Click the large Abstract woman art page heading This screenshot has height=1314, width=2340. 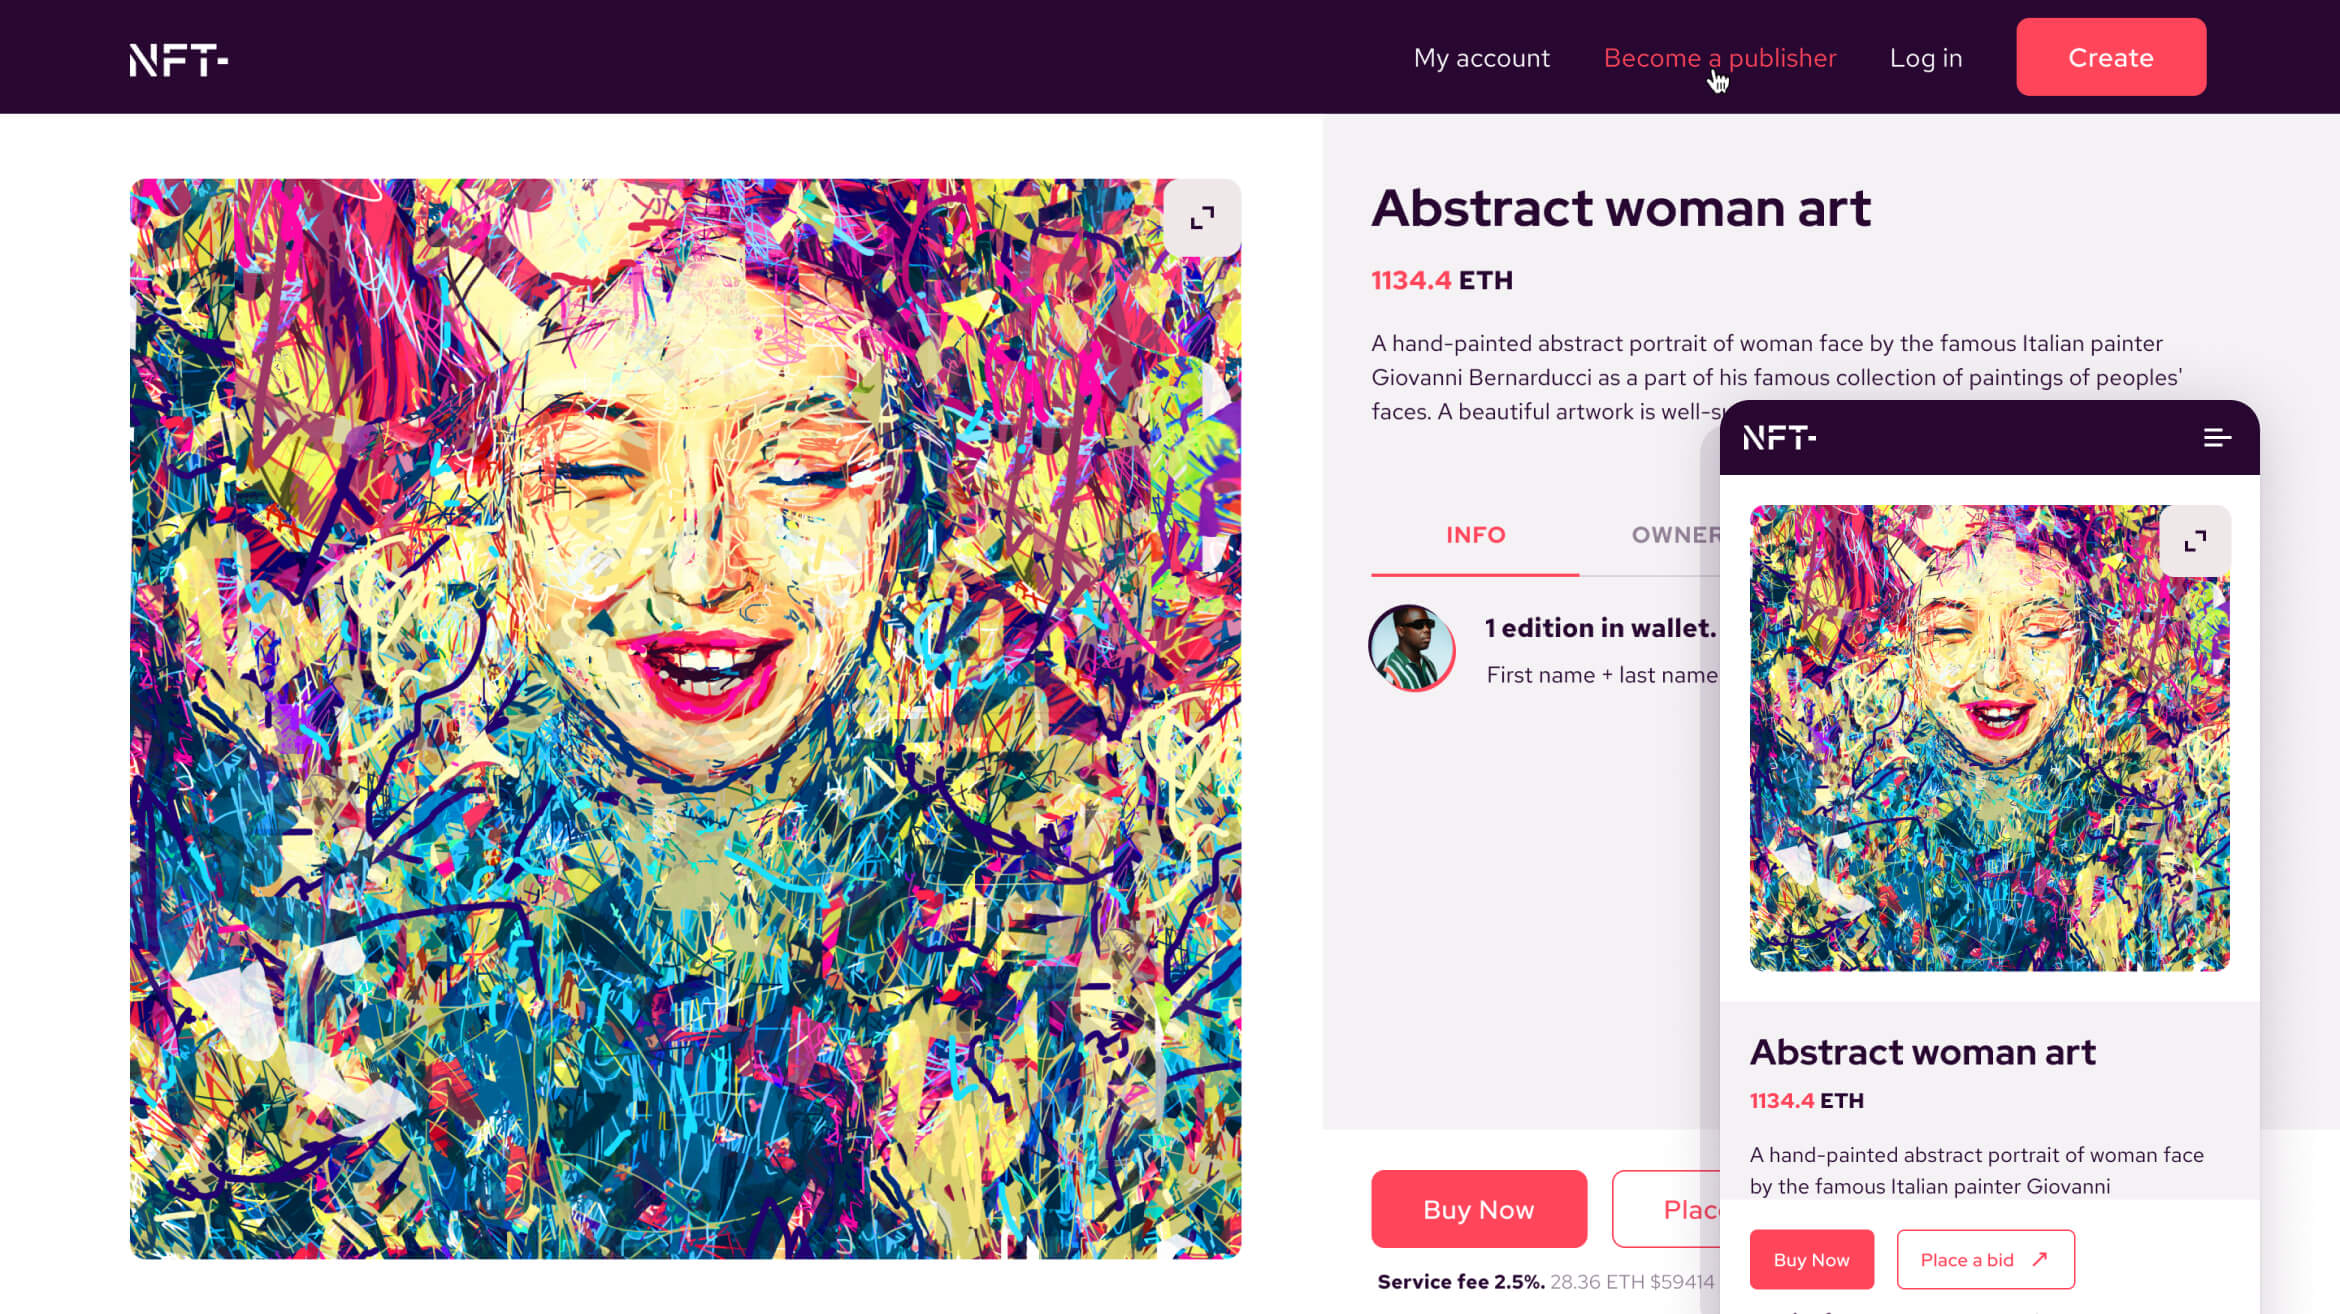coord(1620,208)
